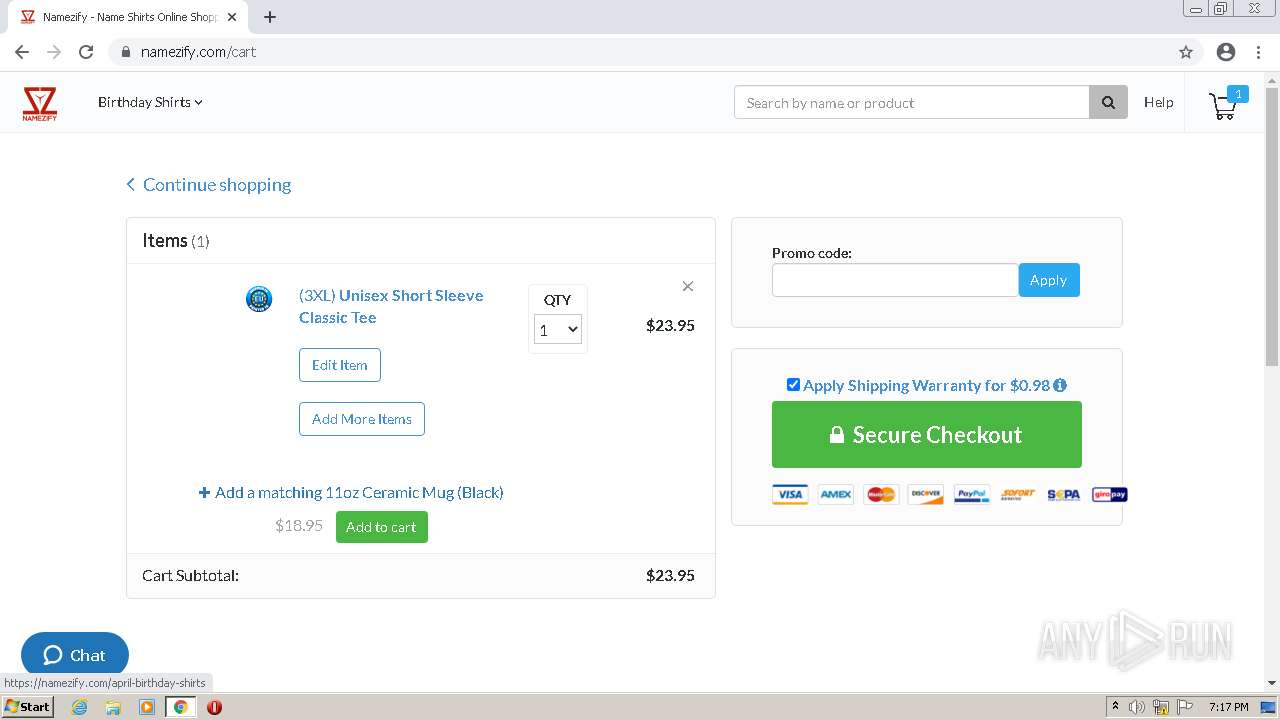
Task: Expand the Birthday Shirts menu
Action: click(x=150, y=102)
